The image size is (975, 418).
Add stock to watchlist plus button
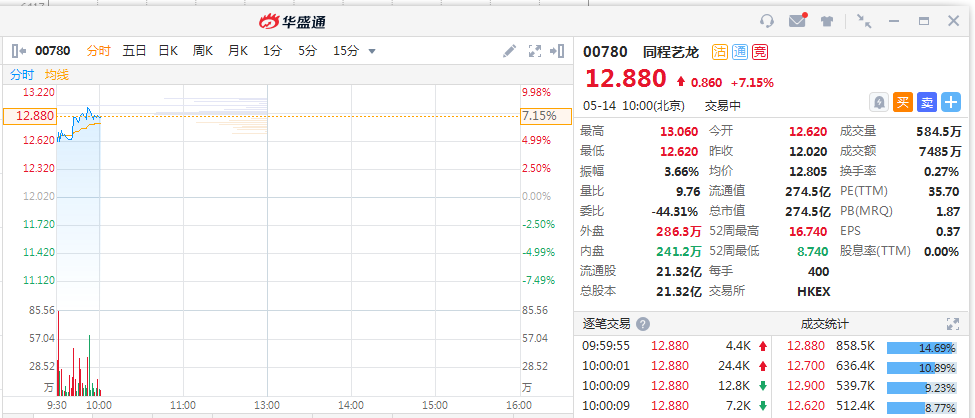951,102
